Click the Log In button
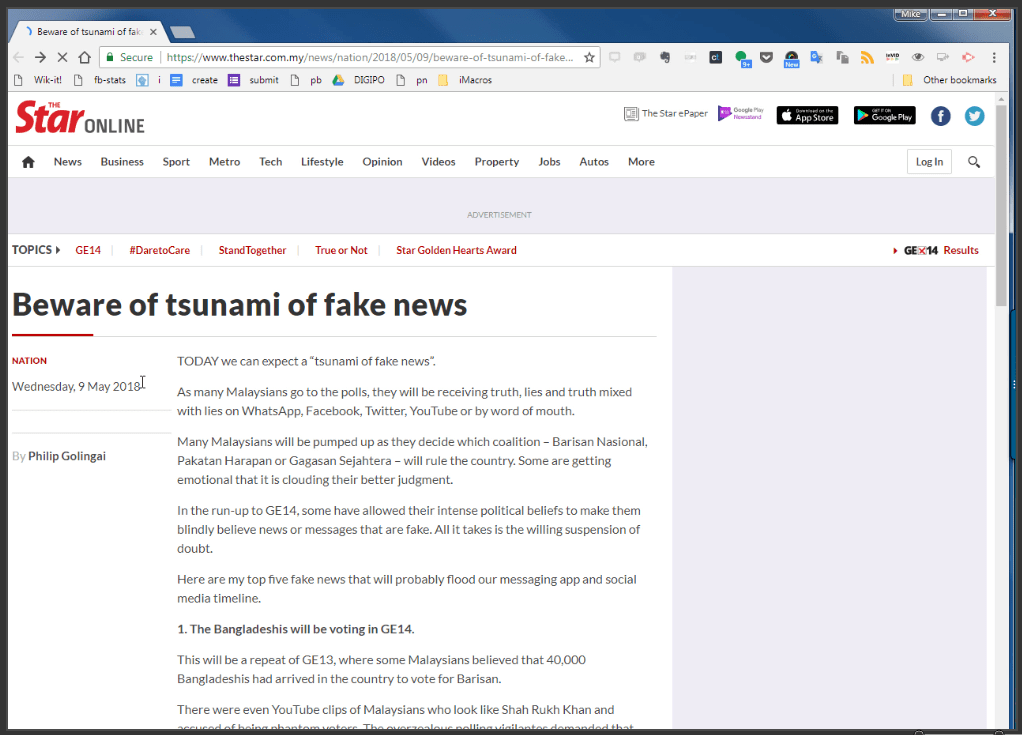The width and height of the screenshot is (1022, 735). (929, 162)
